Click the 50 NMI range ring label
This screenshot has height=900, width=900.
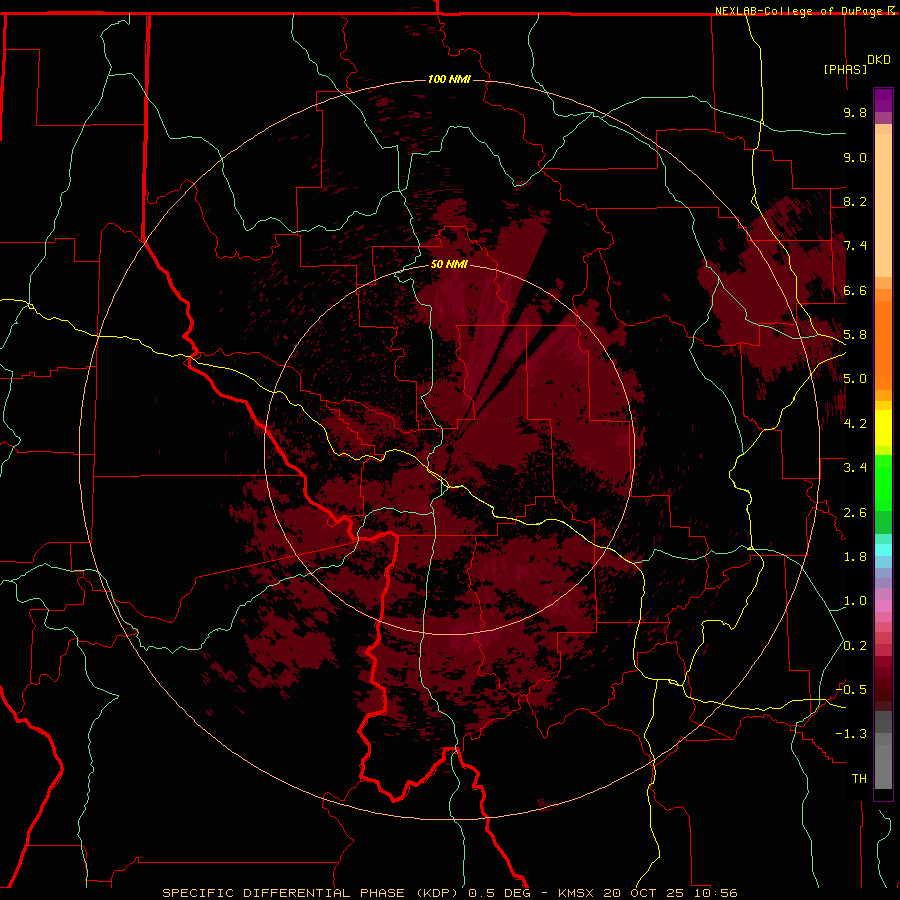[x=449, y=265]
